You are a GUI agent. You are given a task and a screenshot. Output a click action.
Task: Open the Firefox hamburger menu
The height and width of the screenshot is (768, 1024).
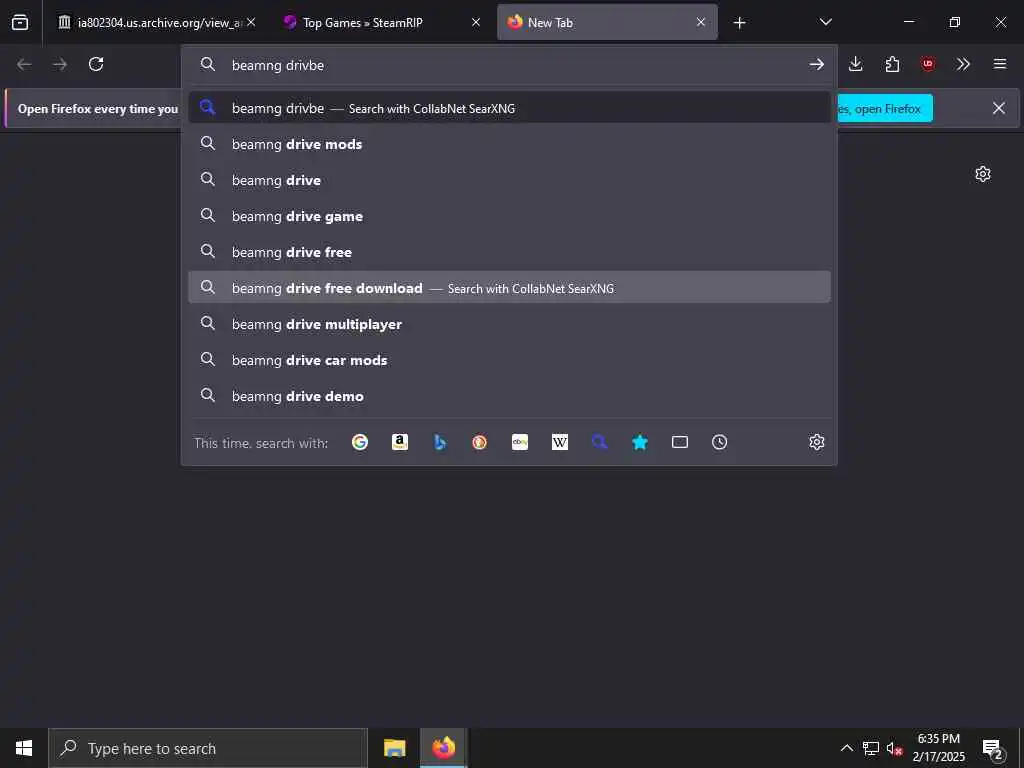point(1000,64)
